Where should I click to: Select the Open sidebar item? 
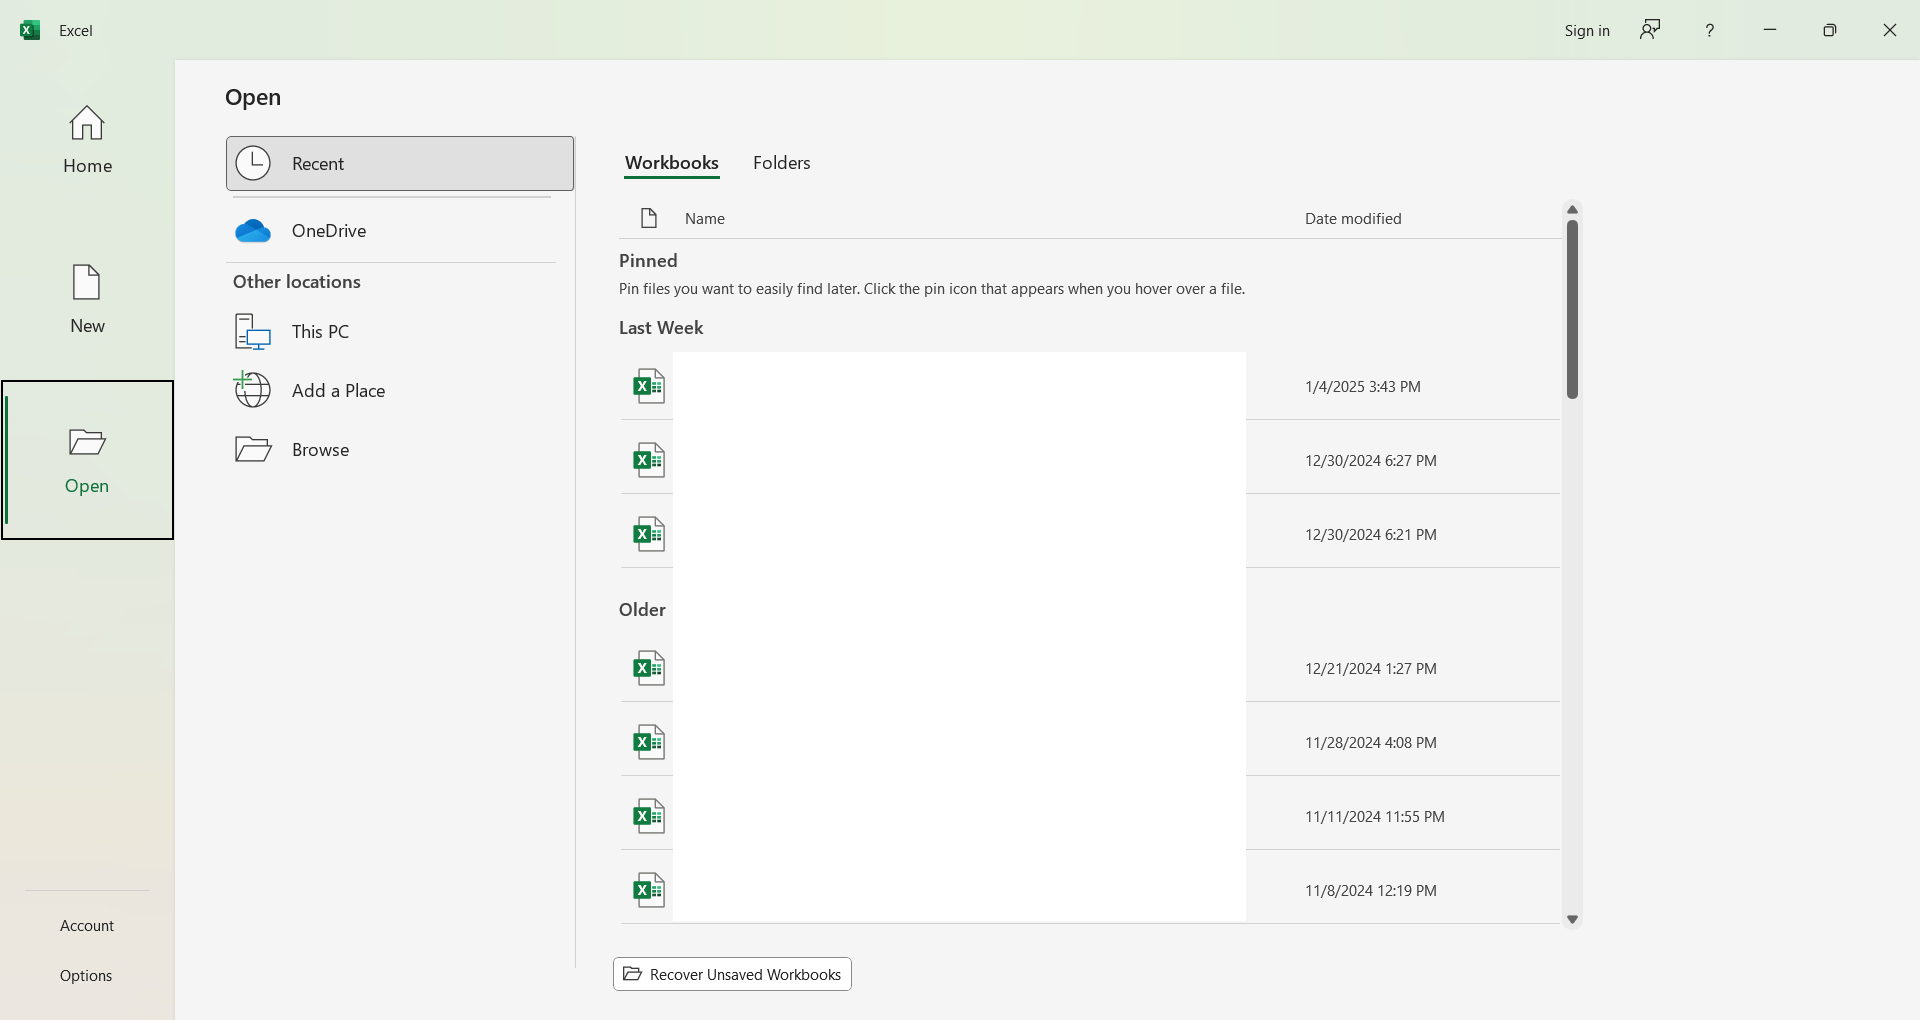point(87,460)
